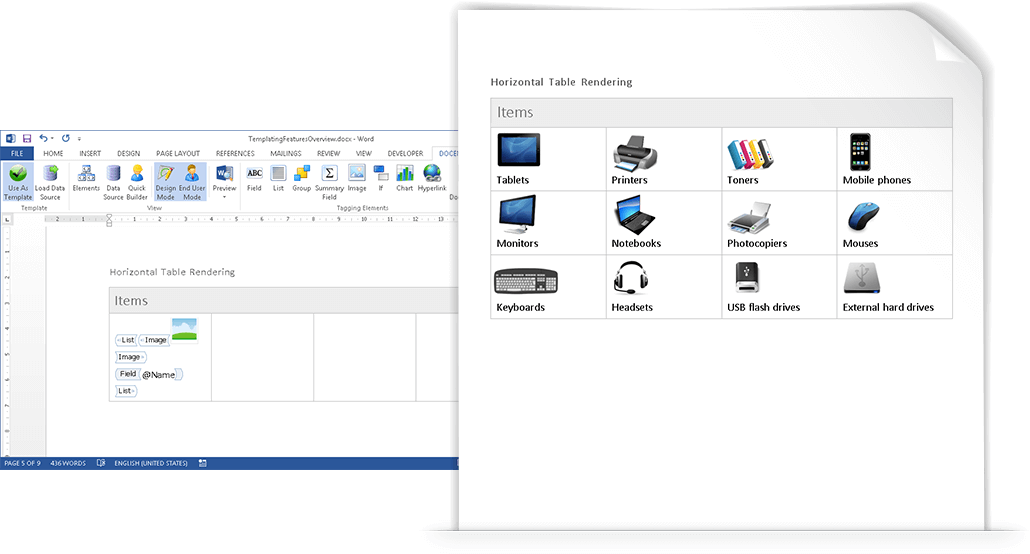Open Customize Quick Access Toolbar arrow

coord(79,139)
